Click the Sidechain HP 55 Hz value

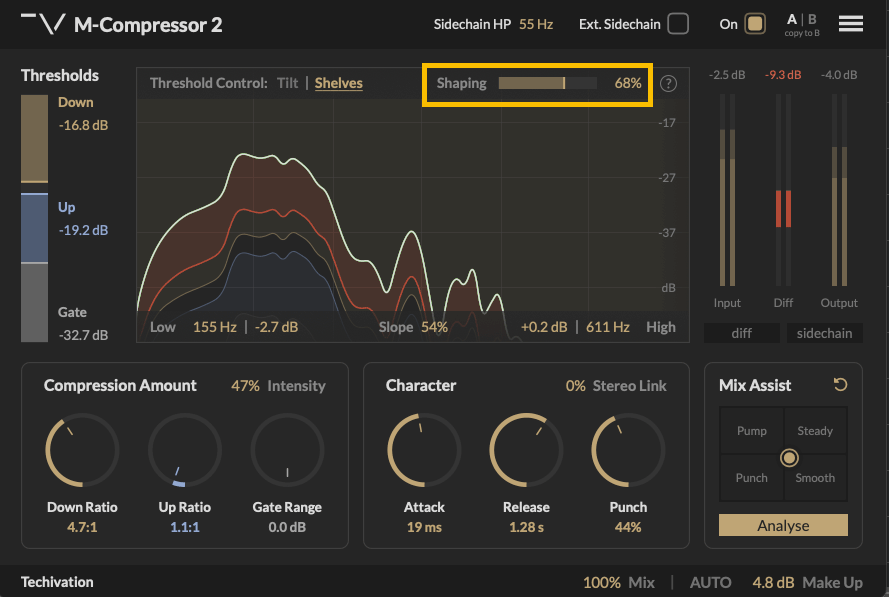[536, 24]
